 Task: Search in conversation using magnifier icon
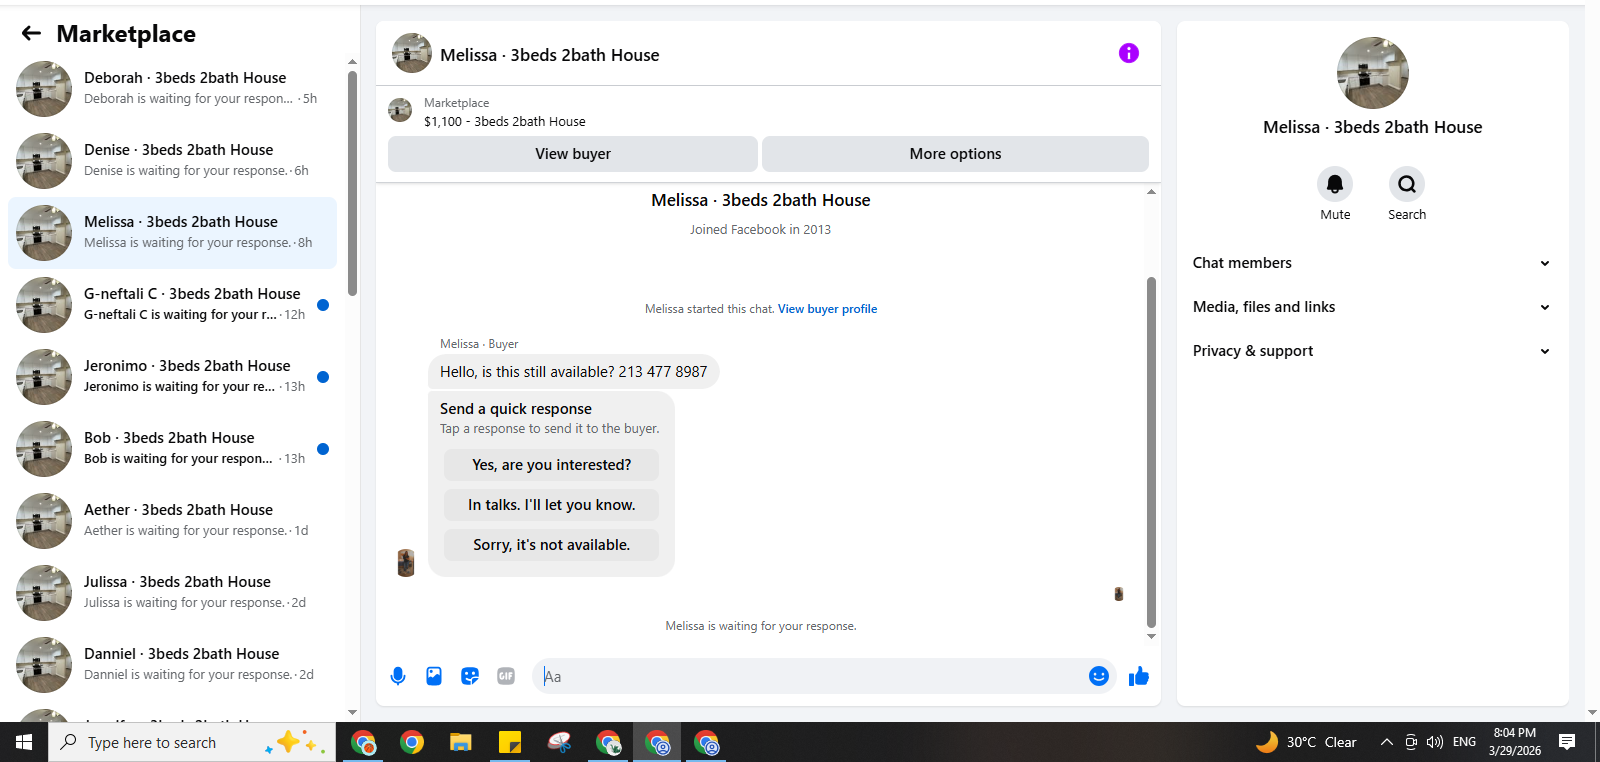pos(1407,184)
